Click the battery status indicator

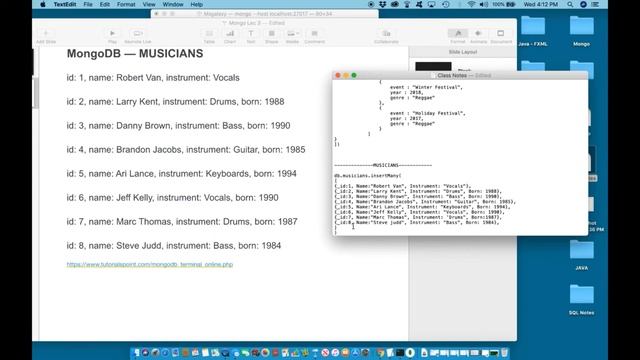point(503,4)
